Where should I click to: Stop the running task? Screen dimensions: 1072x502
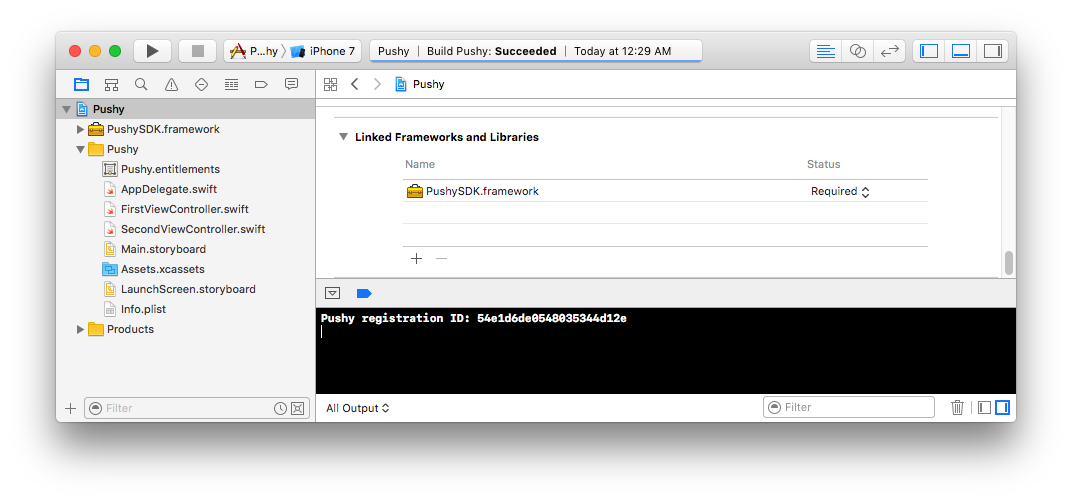(198, 51)
